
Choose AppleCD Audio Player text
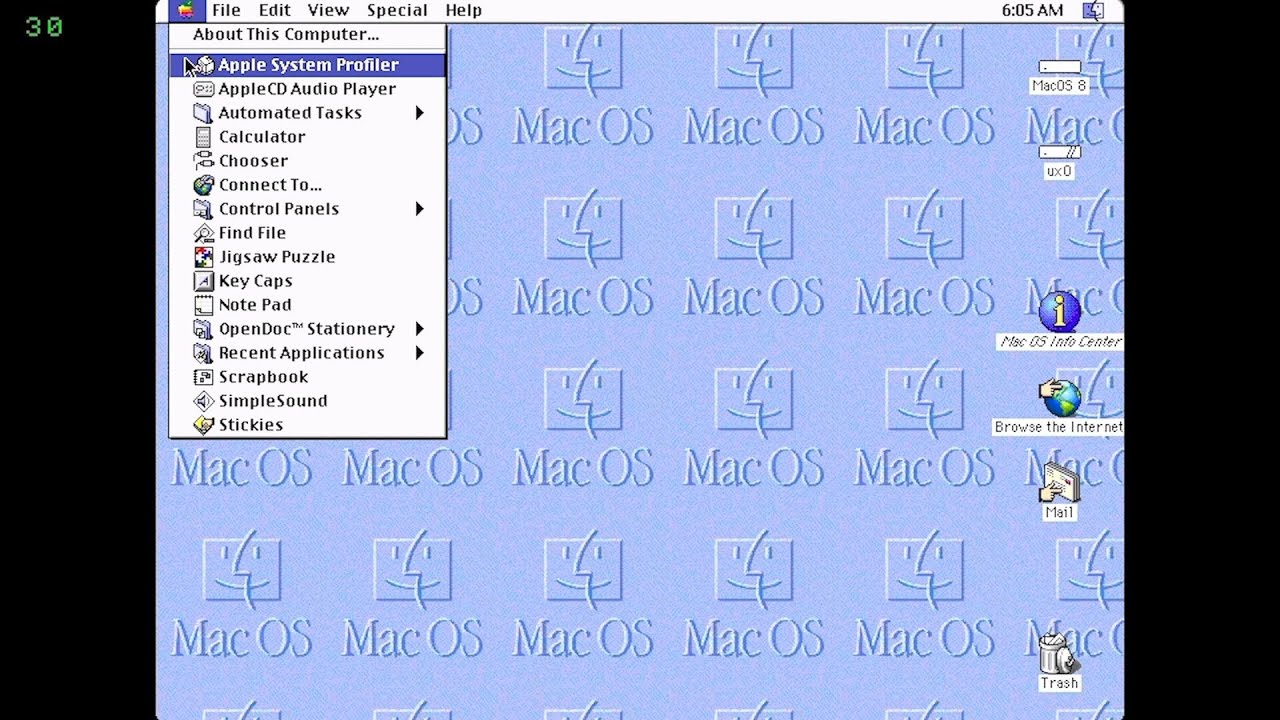pyautogui.click(x=307, y=89)
